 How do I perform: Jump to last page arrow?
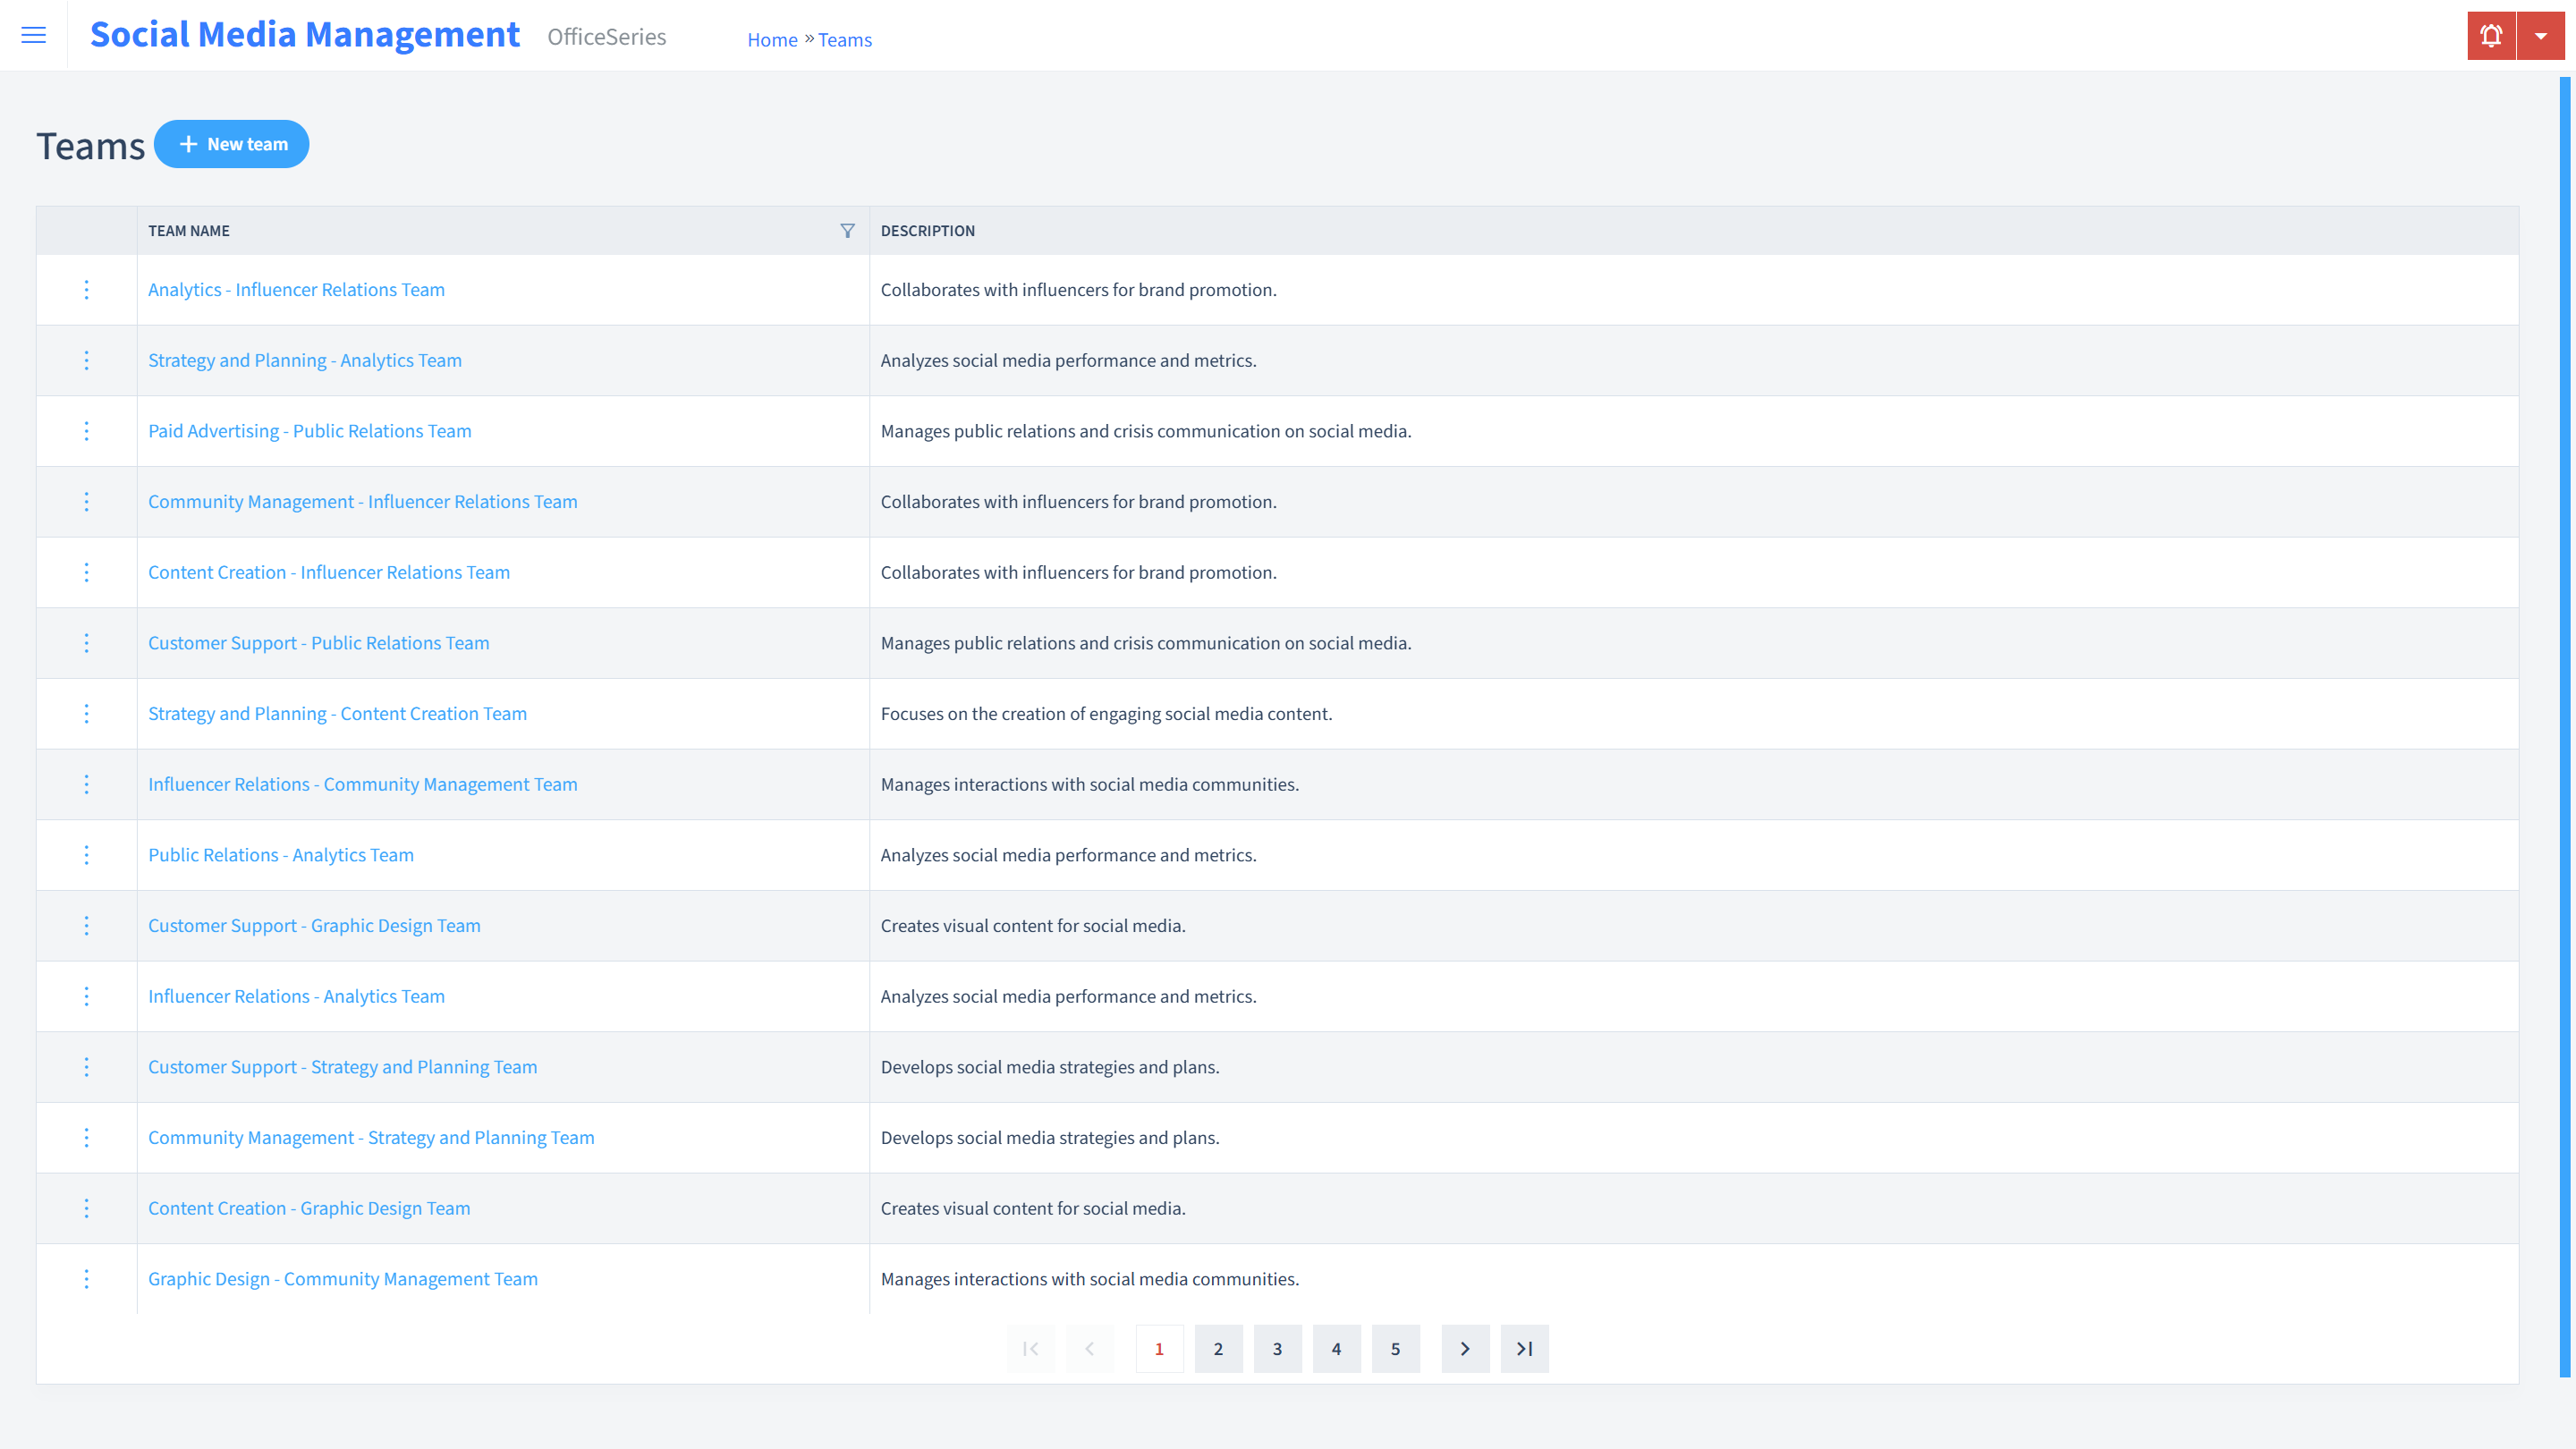1524,1349
